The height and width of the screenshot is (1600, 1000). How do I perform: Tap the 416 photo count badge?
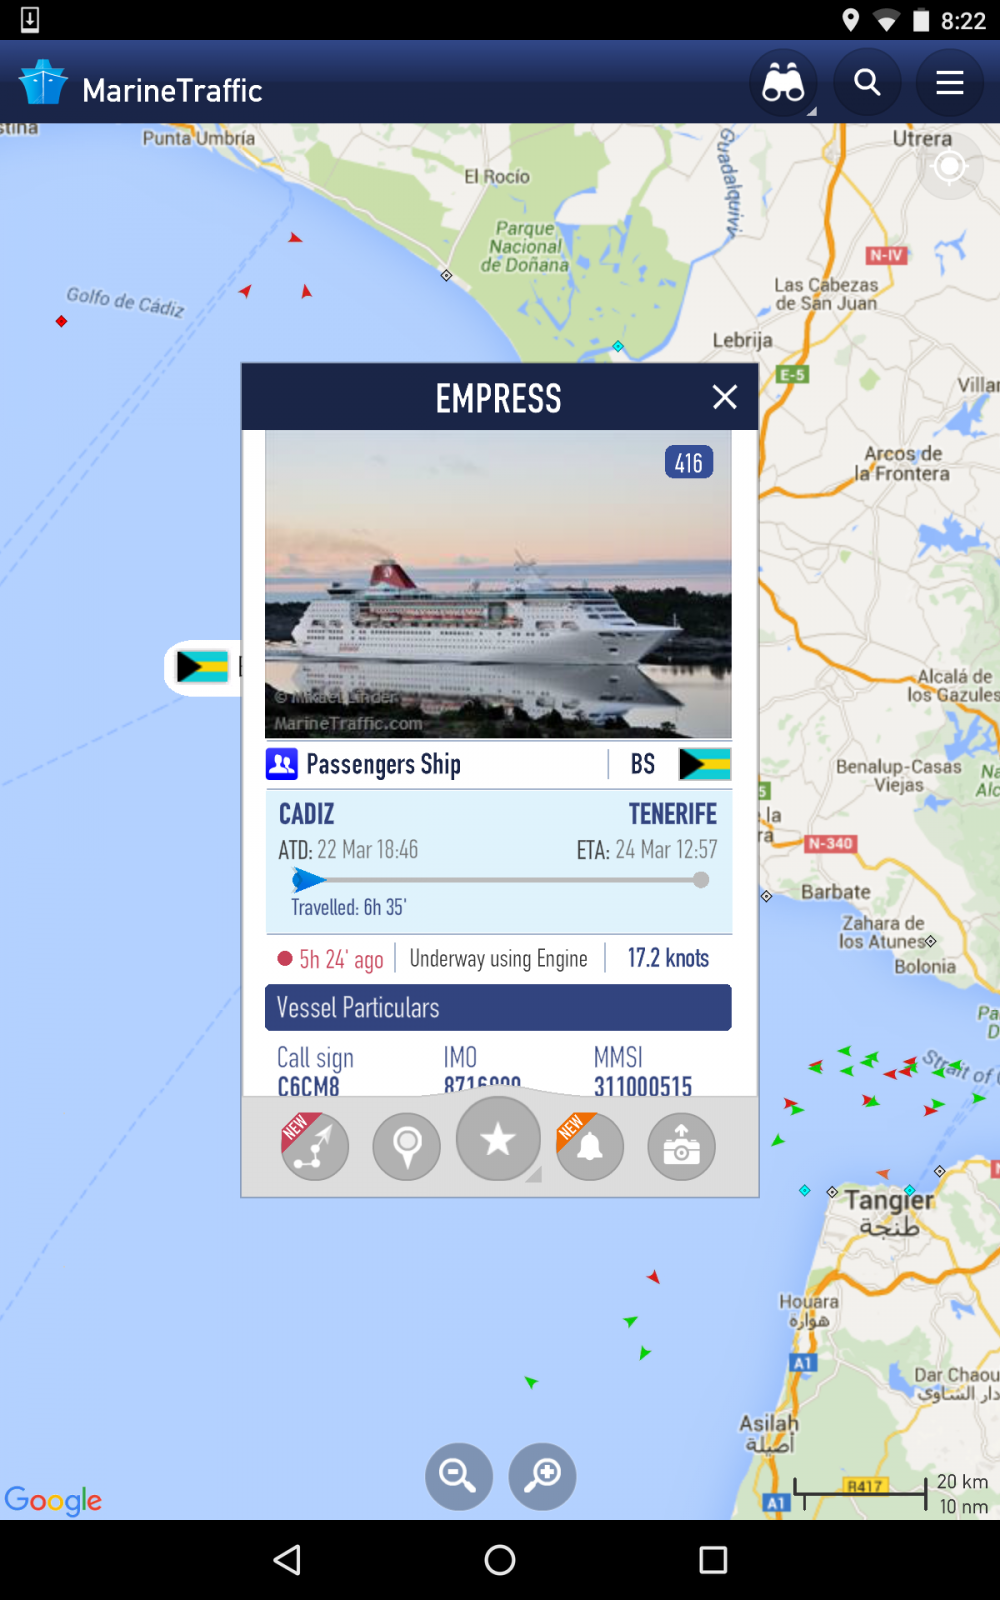[689, 462]
